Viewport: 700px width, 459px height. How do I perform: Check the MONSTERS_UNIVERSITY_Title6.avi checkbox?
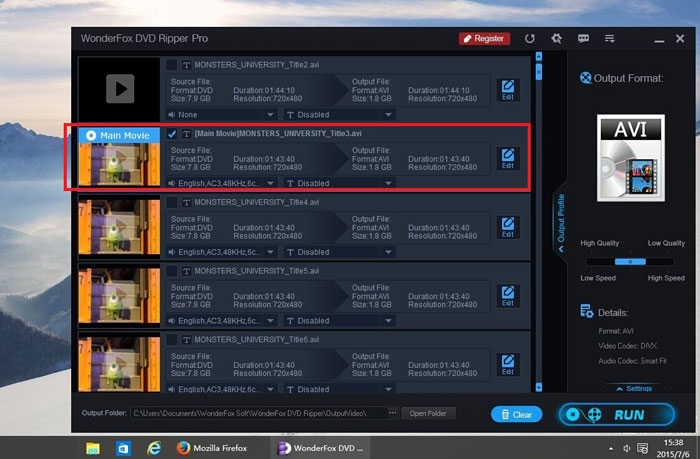(171, 340)
